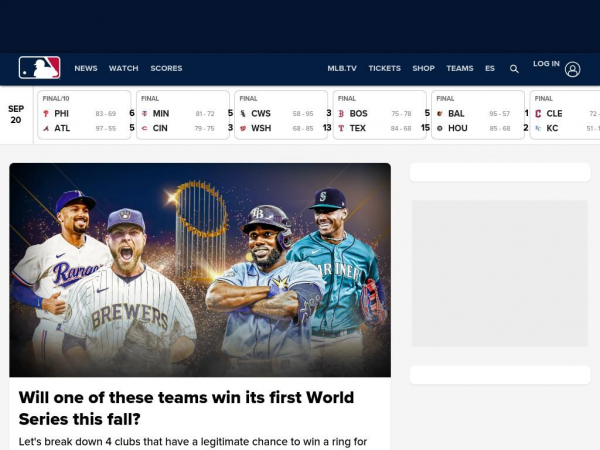Open the Tickets menu

tap(384, 68)
